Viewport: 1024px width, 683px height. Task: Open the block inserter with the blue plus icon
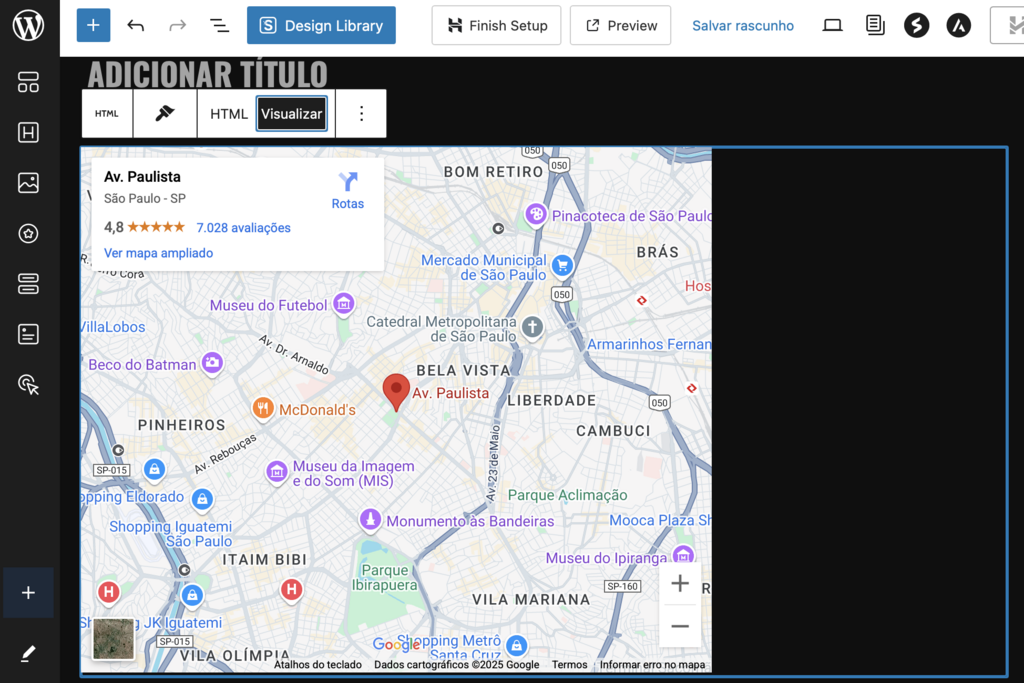pos(93,24)
